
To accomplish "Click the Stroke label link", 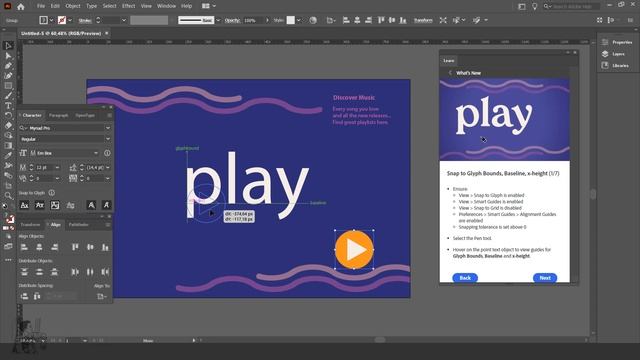I will tap(85, 20).
